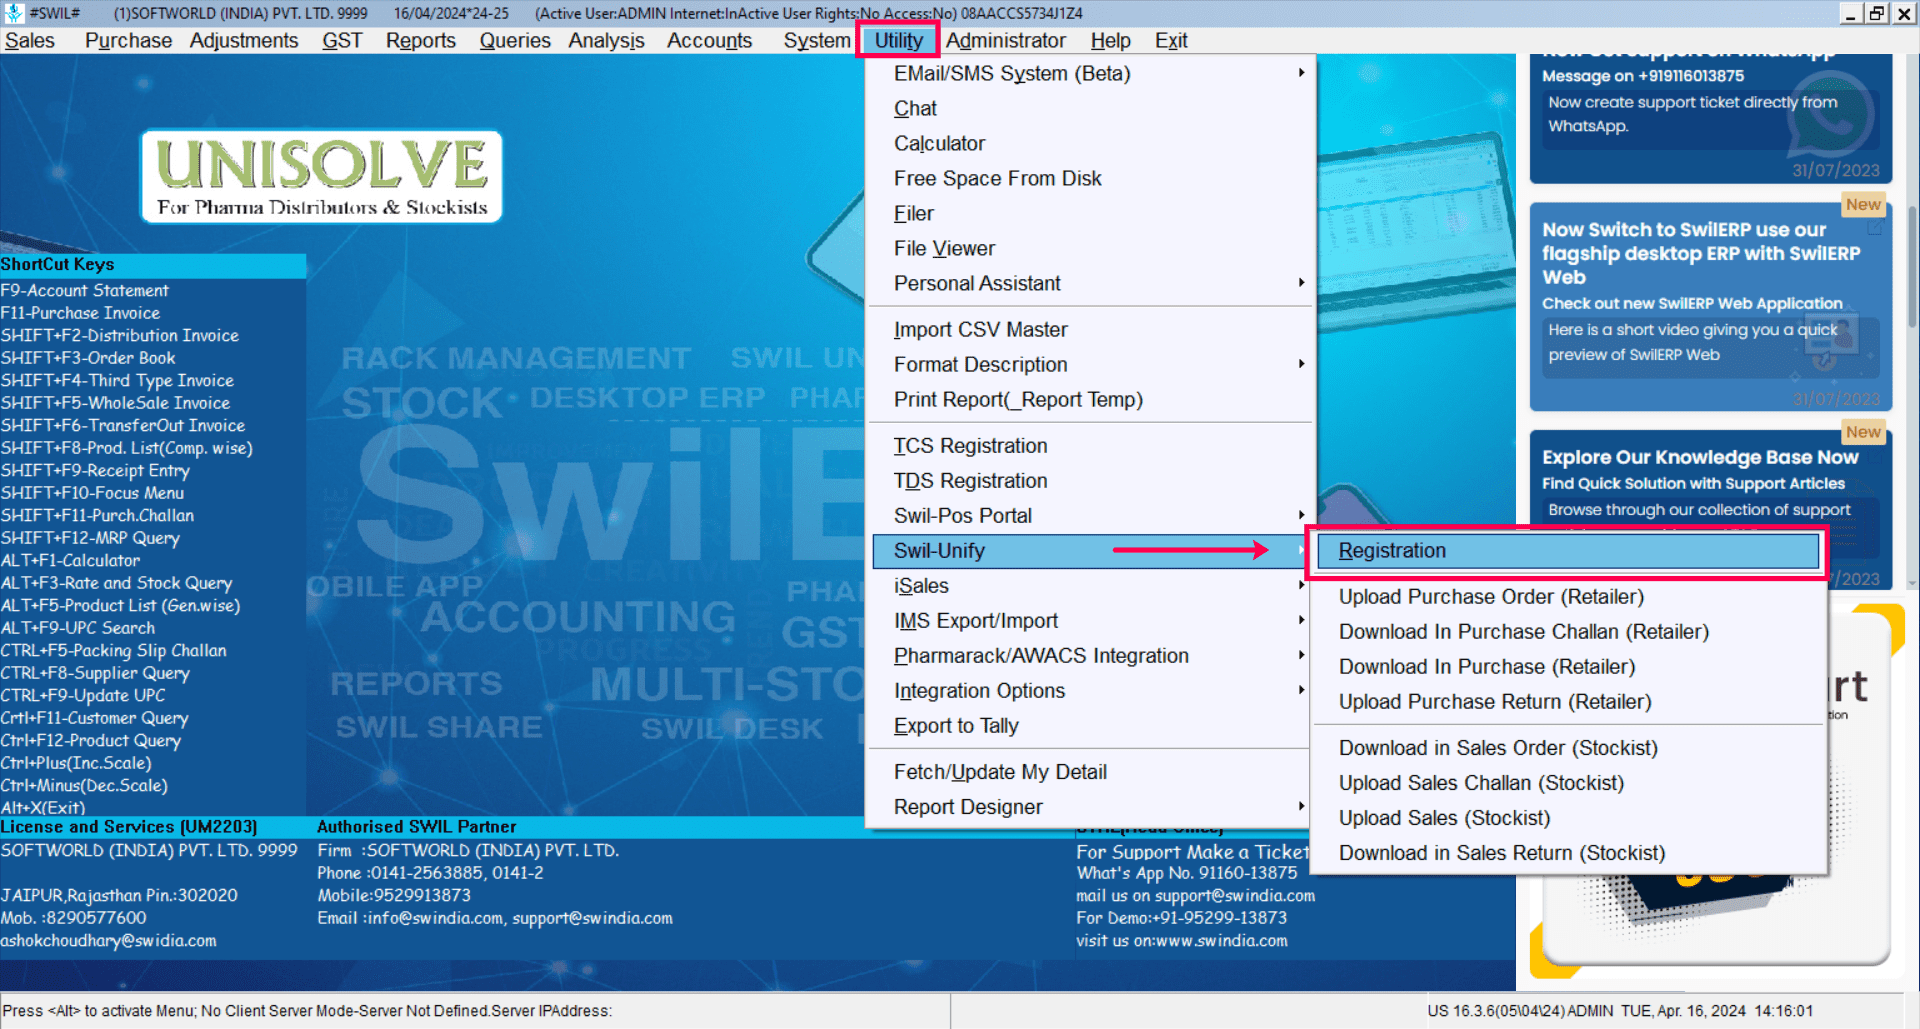The height and width of the screenshot is (1029, 1920).
Task: Open TDS Registration
Action: coord(1090,481)
